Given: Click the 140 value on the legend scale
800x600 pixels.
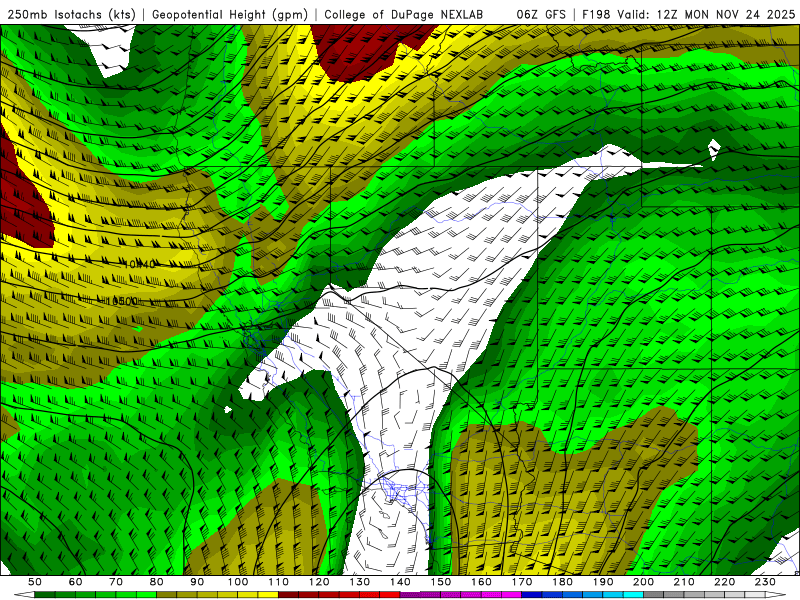Looking at the screenshot, I should coord(401,582).
